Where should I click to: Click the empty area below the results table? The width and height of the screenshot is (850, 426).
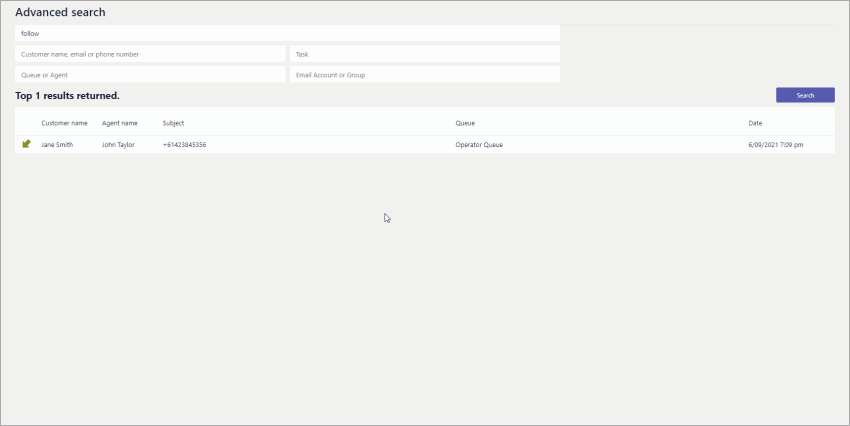pos(424,290)
